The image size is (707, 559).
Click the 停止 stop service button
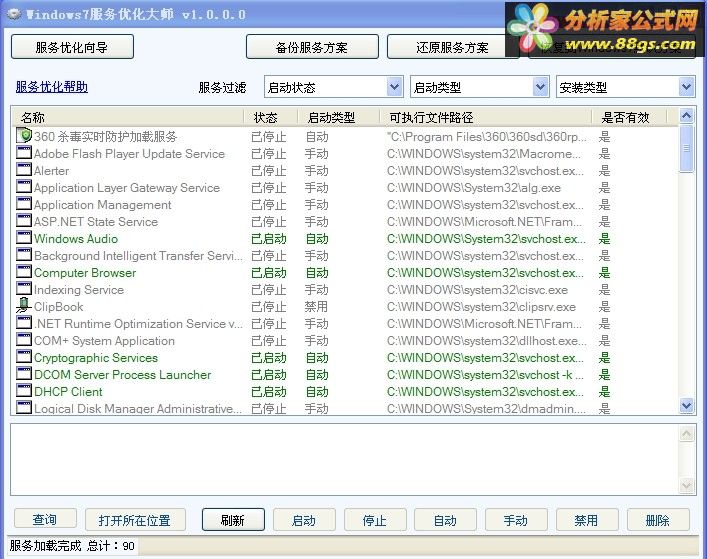[x=375, y=520]
